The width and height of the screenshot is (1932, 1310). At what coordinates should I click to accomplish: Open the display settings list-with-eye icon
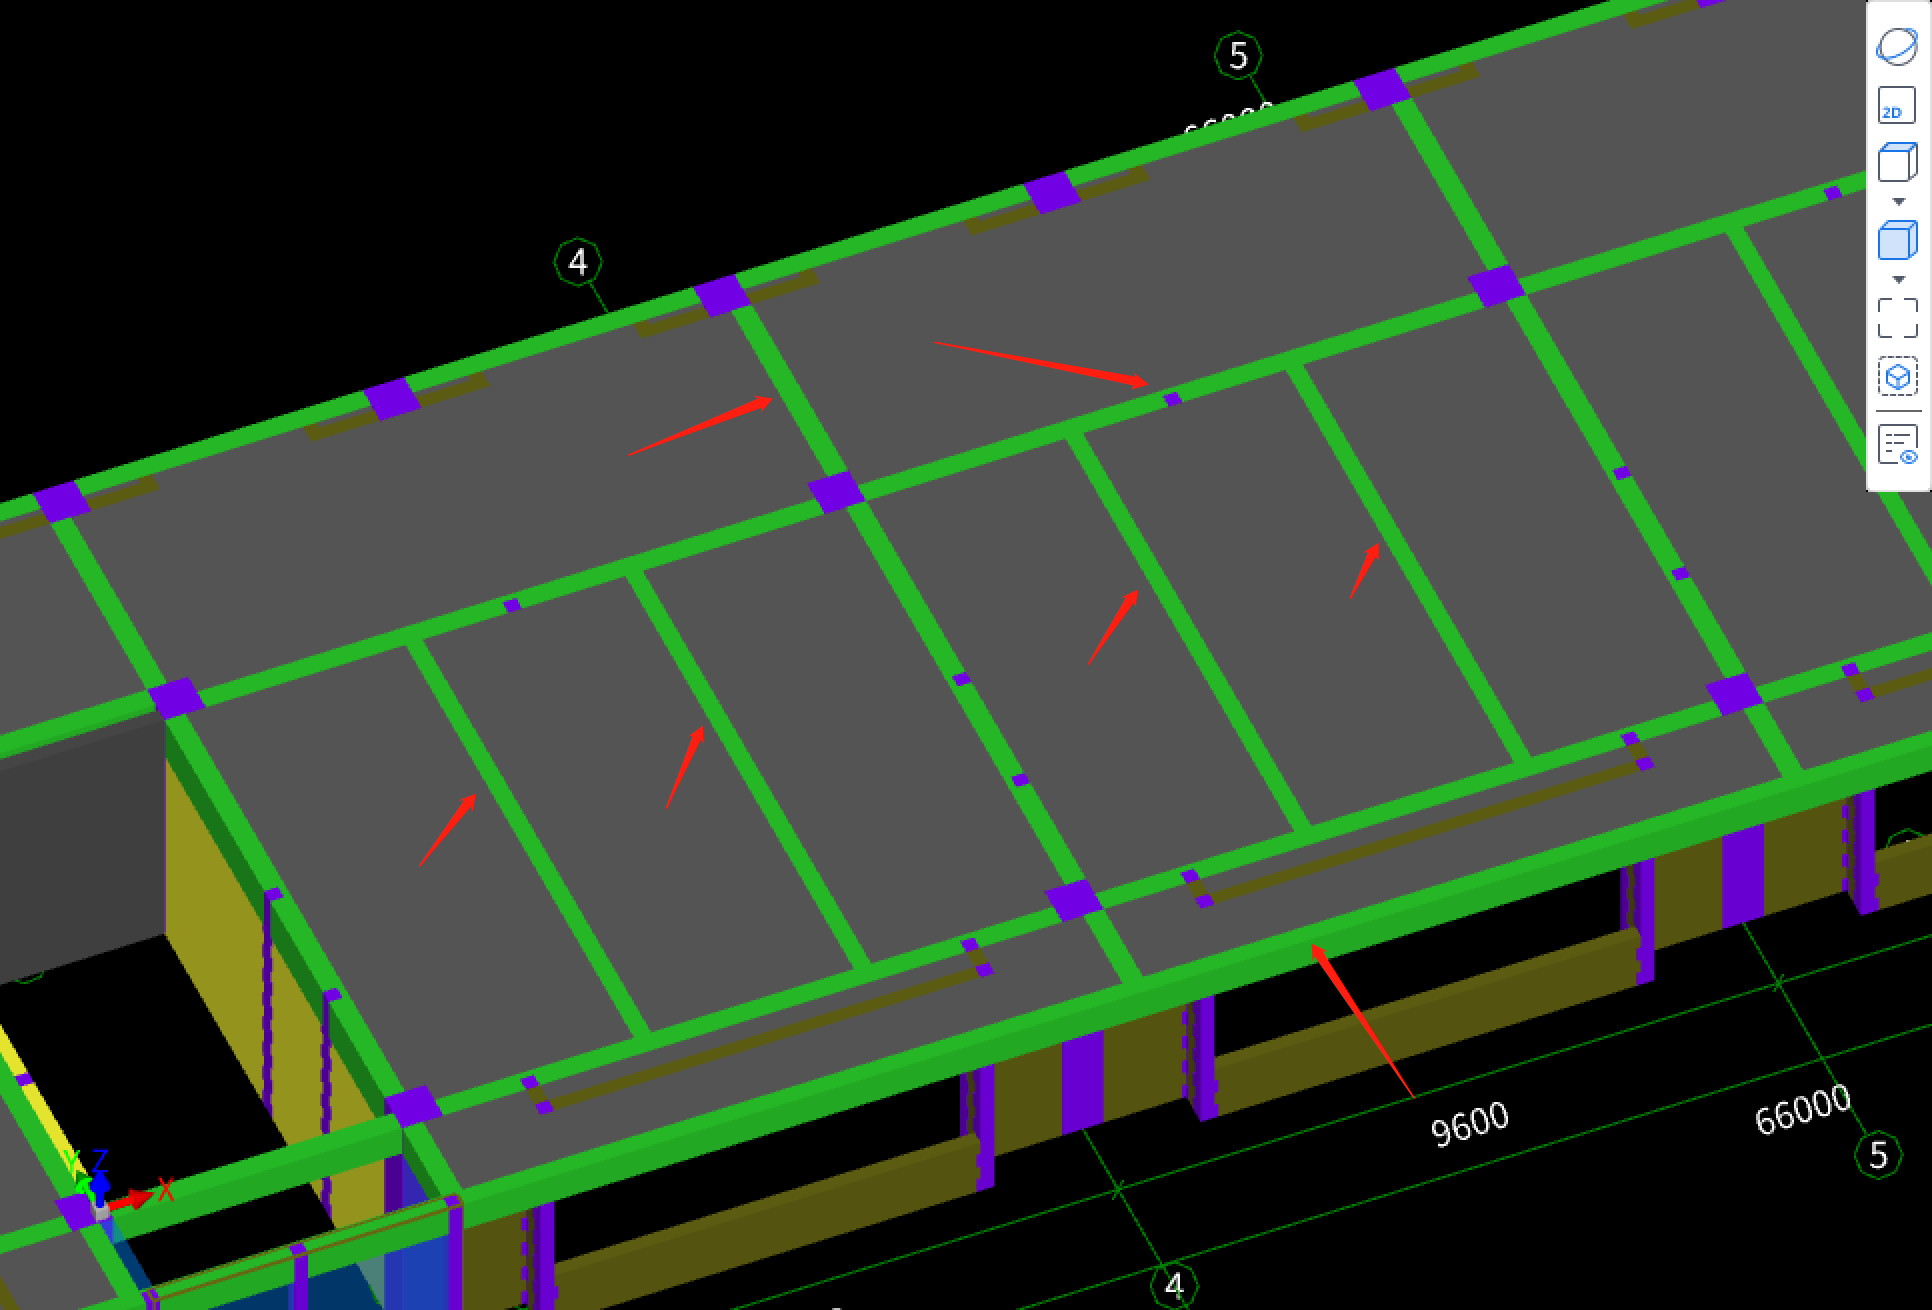[x=1897, y=445]
